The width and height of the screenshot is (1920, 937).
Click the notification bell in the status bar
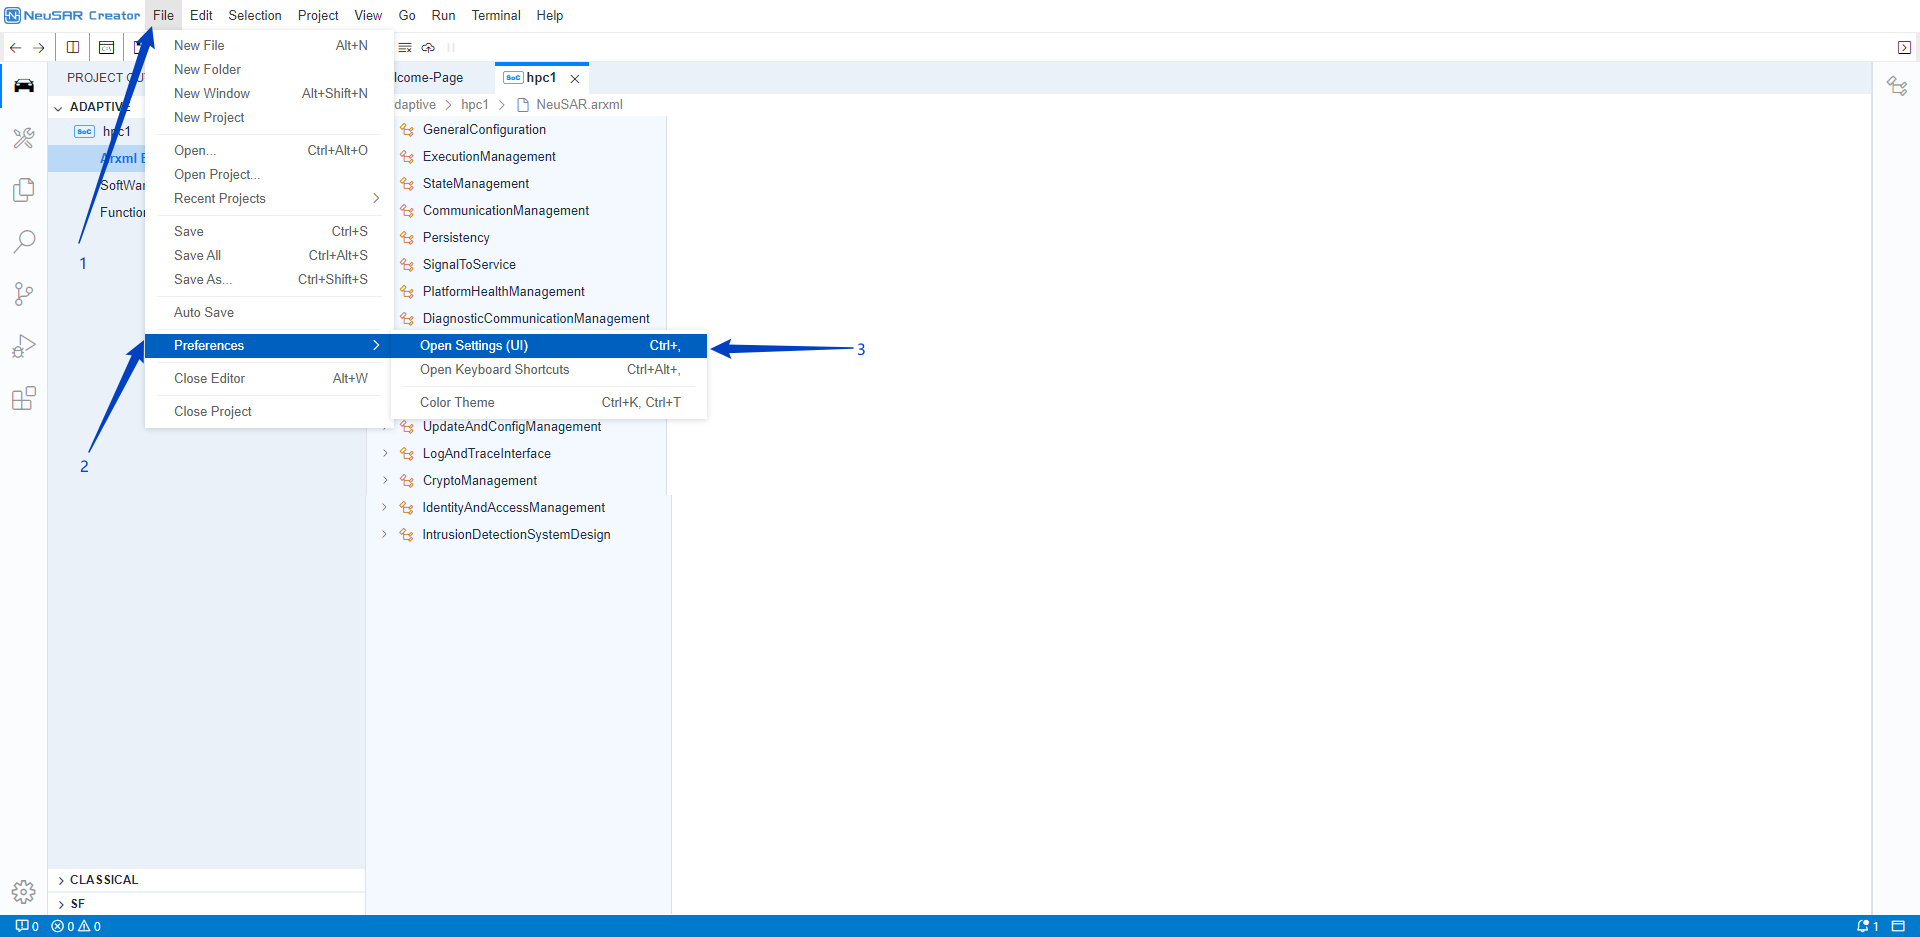pos(1866,926)
